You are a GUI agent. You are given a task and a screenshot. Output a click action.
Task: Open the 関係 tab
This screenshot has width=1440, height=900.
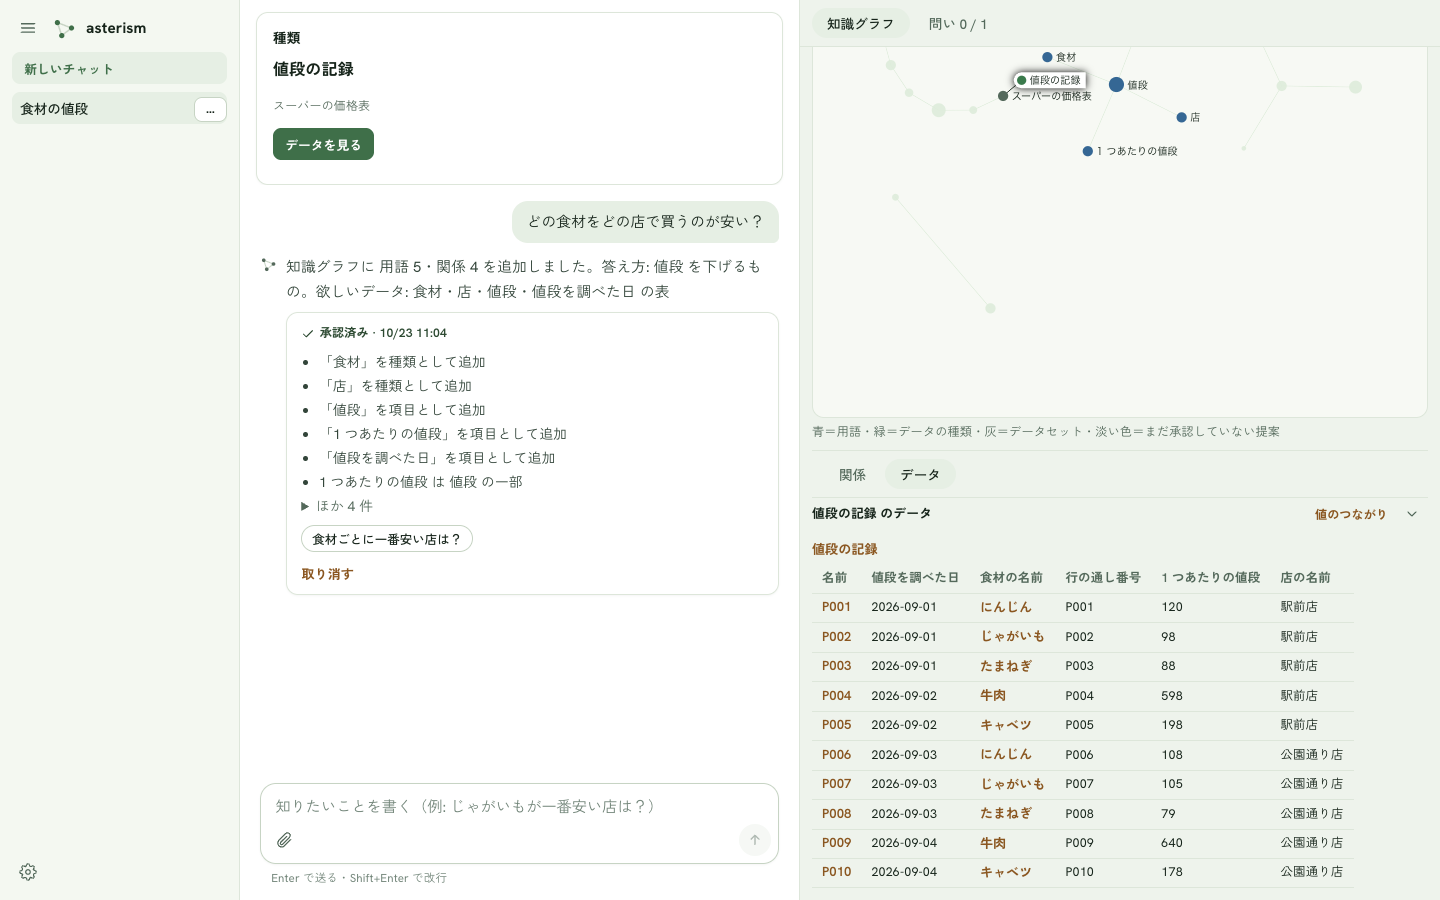click(x=852, y=475)
